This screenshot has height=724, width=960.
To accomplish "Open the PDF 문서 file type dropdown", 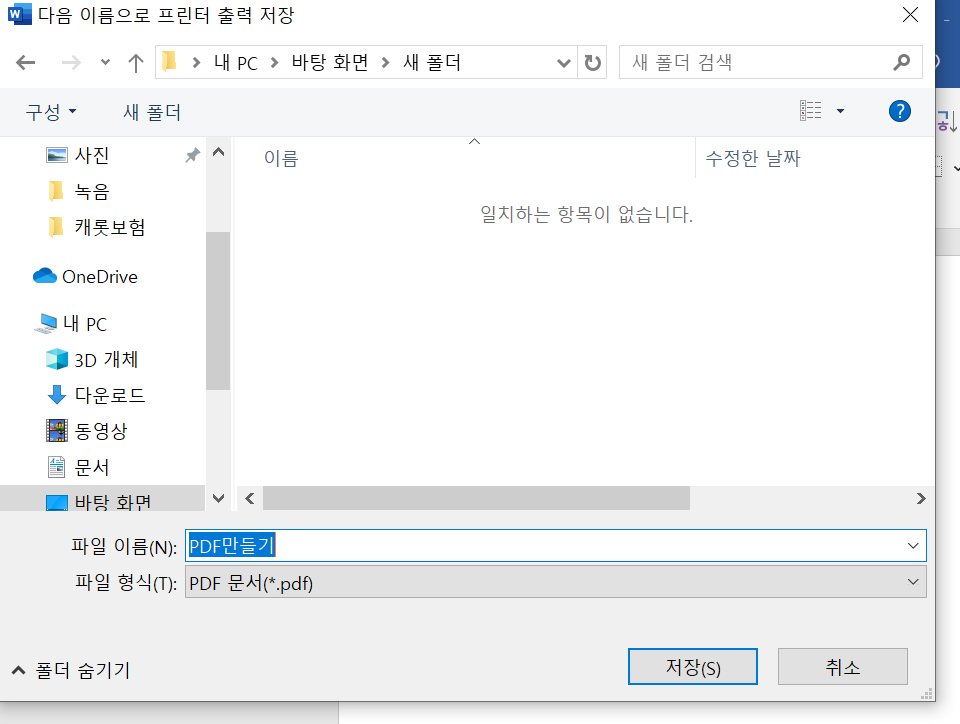I will tap(911, 581).
